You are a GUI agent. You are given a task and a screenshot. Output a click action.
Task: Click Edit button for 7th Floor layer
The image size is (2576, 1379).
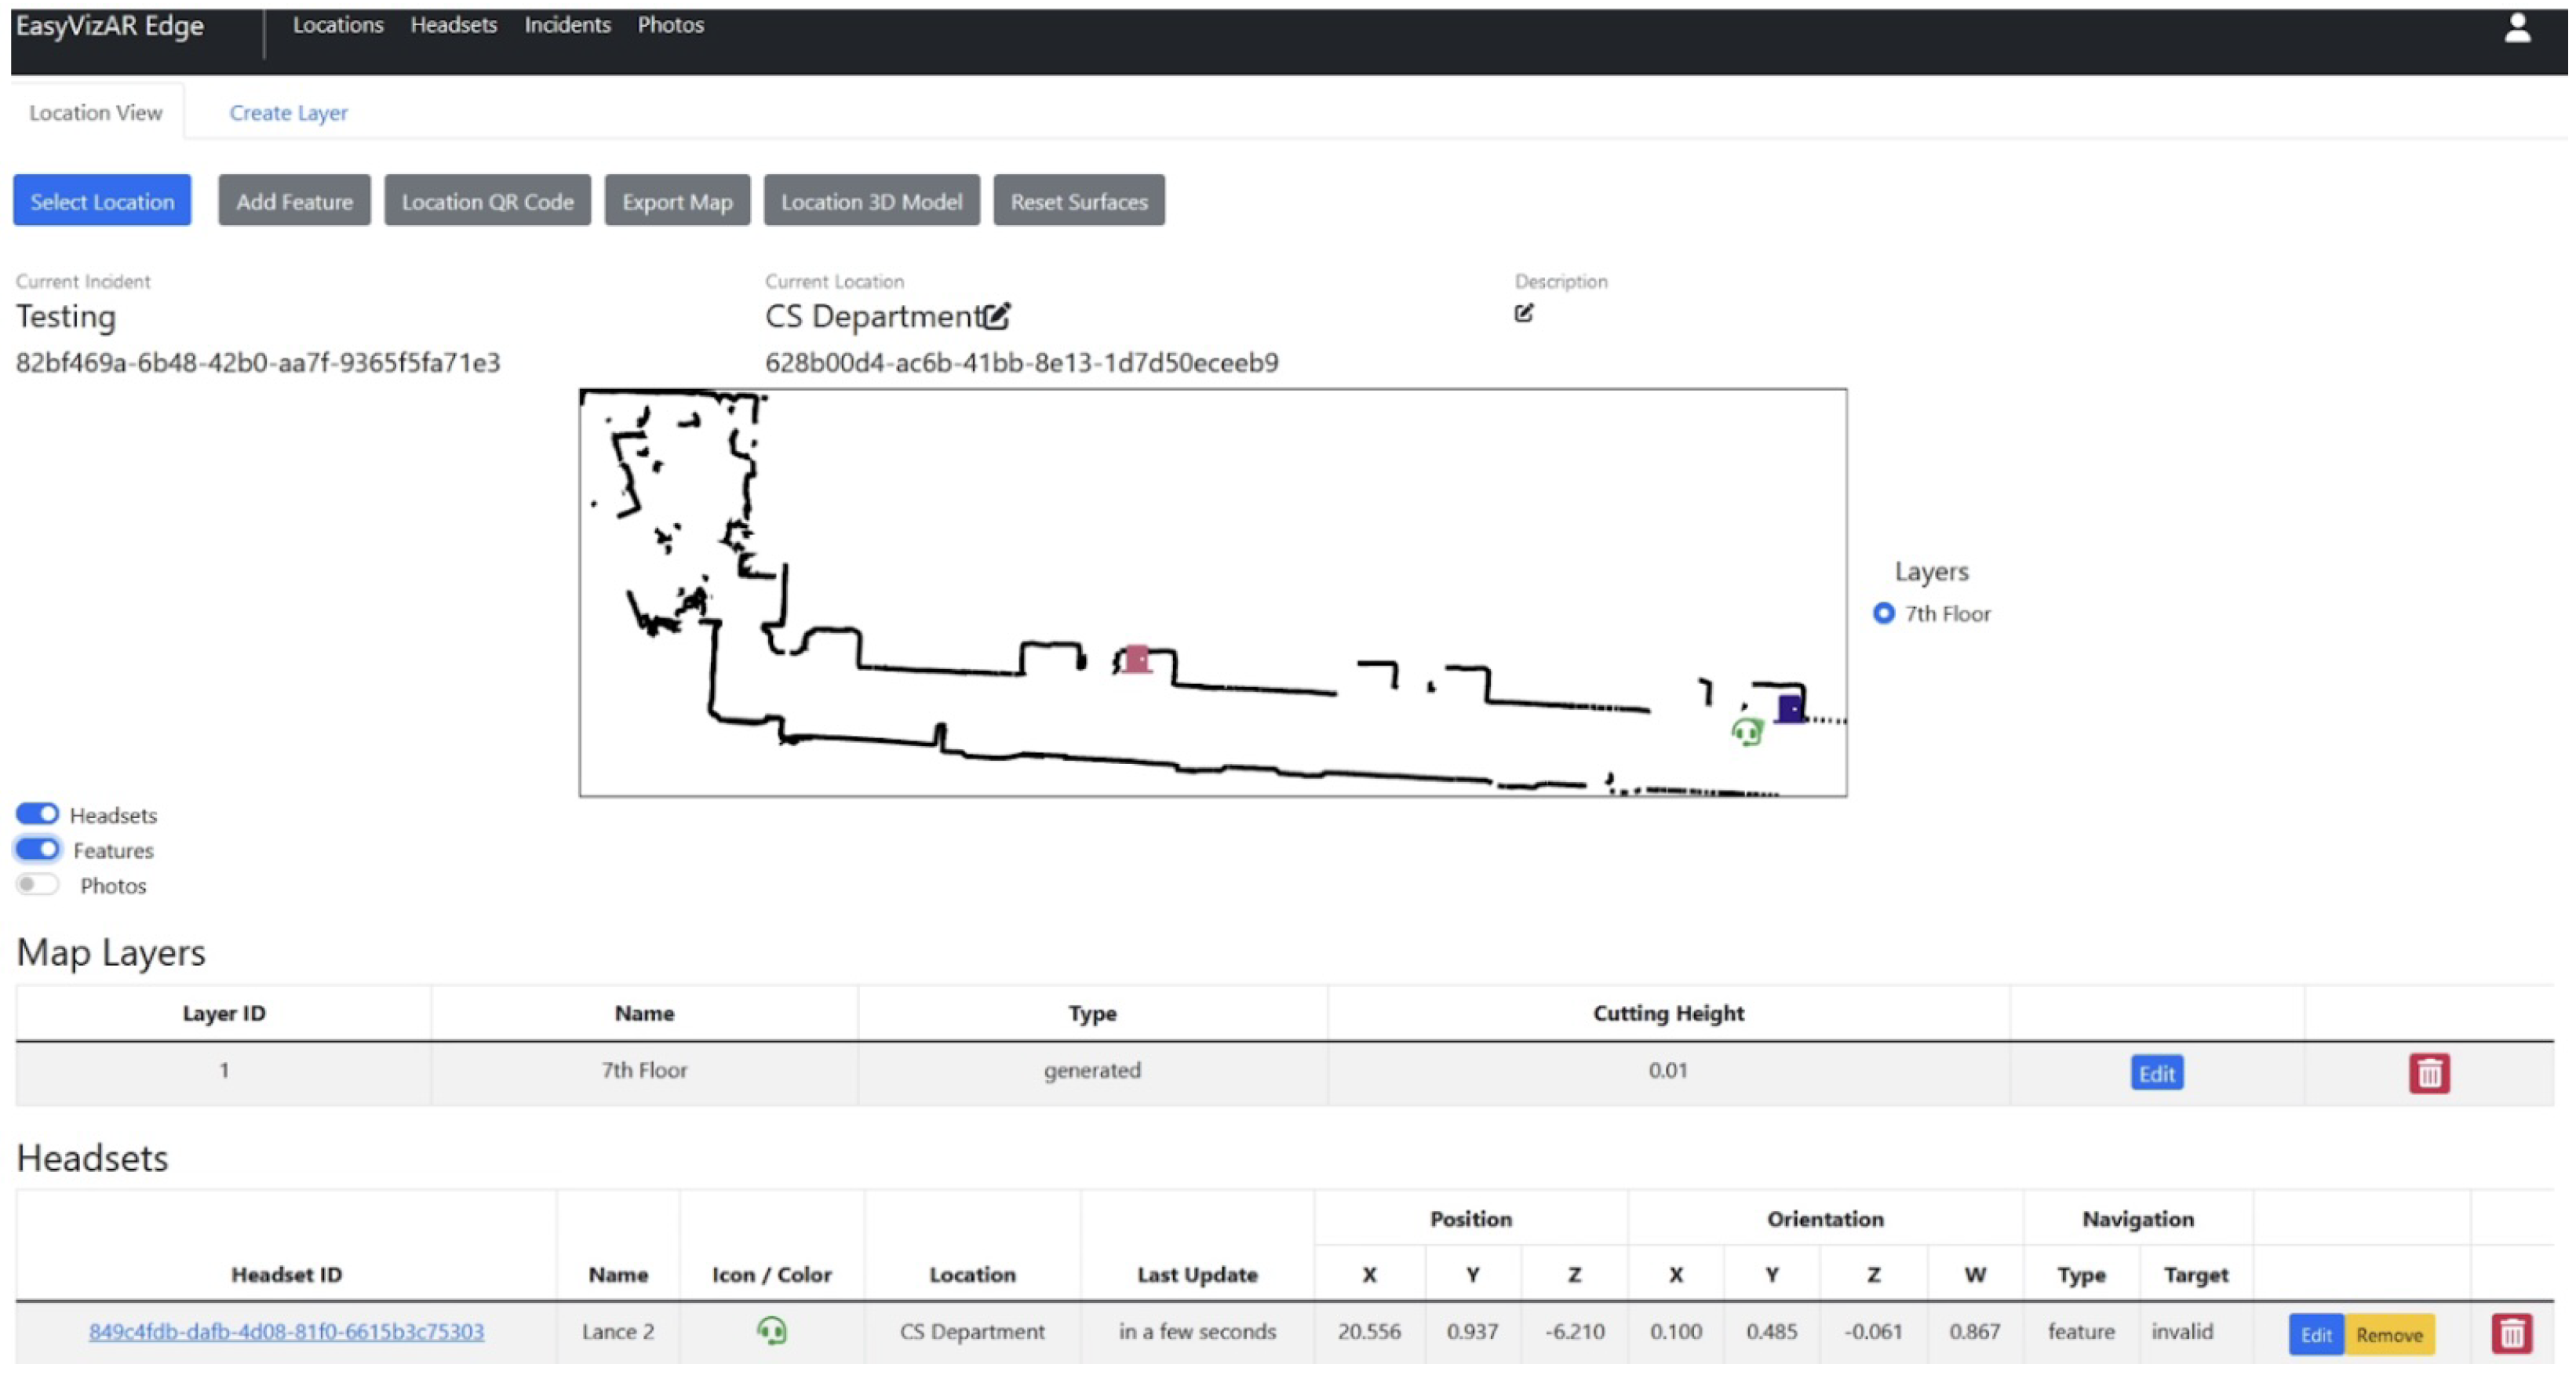pos(2156,1073)
